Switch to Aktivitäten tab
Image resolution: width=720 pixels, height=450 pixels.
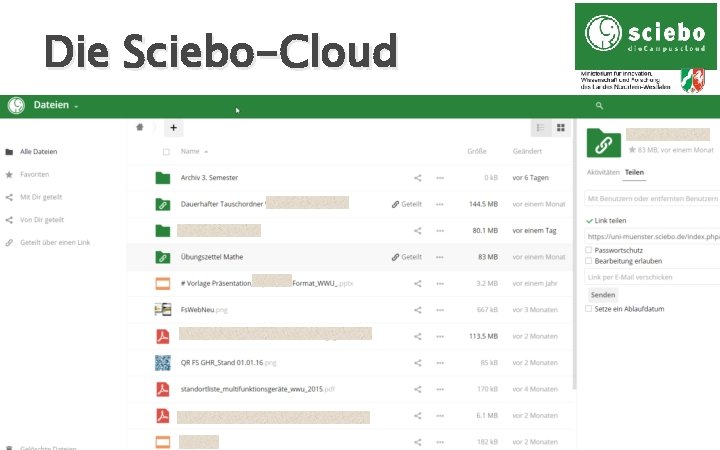(603, 172)
